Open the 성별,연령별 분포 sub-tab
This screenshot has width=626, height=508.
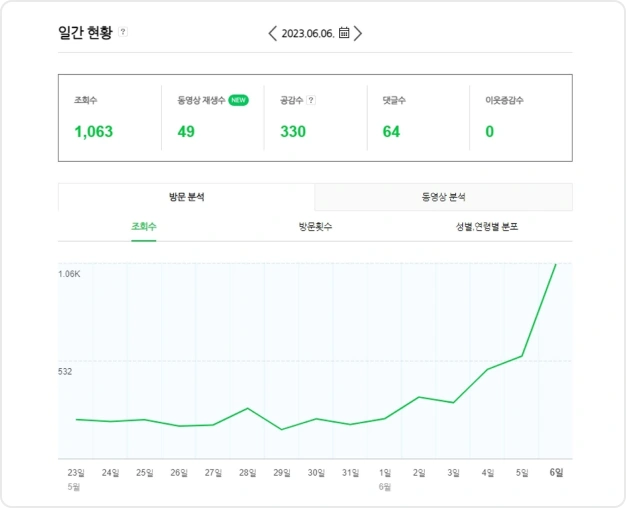tap(487, 227)
